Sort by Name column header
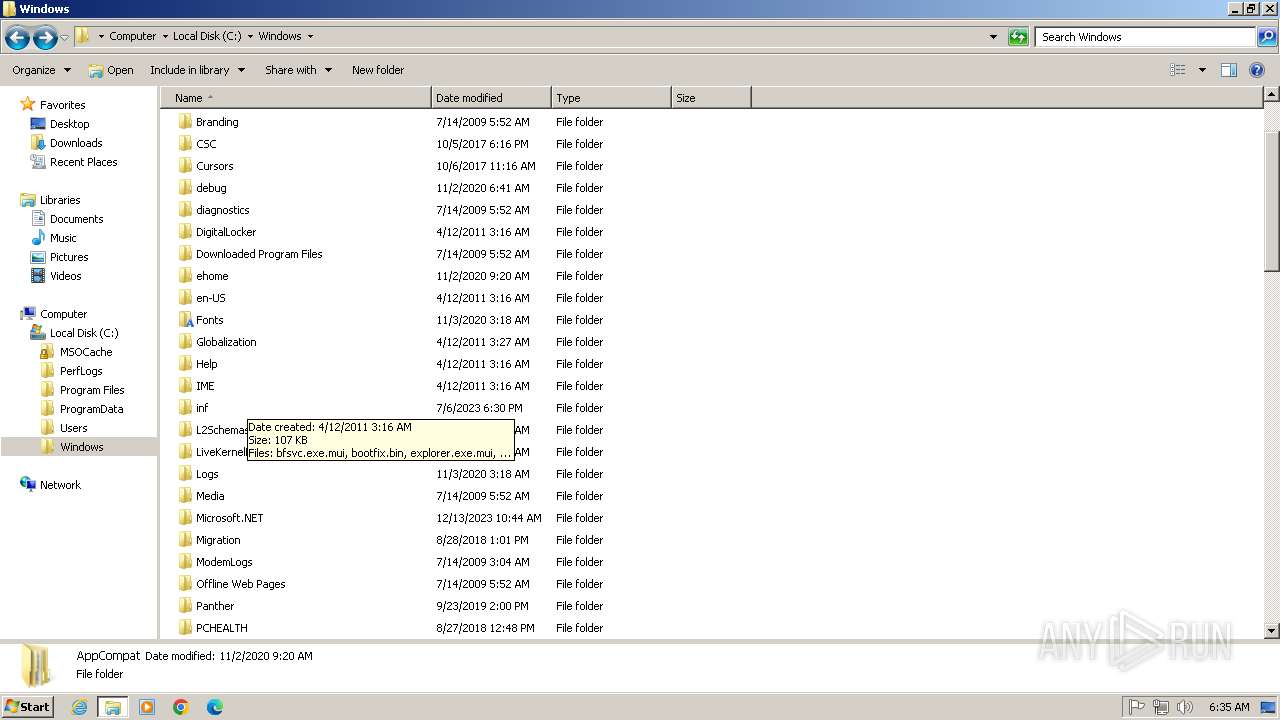1280x720 pixels. click(x=296, y=98)
